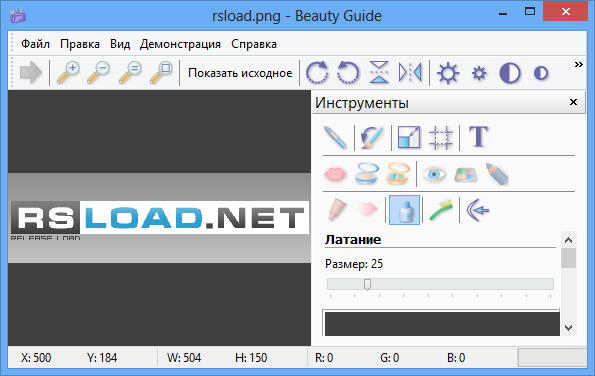Viewport: 595px width, 376px height.
Task: Select the Text tool
Action: [x=478, y=136]
